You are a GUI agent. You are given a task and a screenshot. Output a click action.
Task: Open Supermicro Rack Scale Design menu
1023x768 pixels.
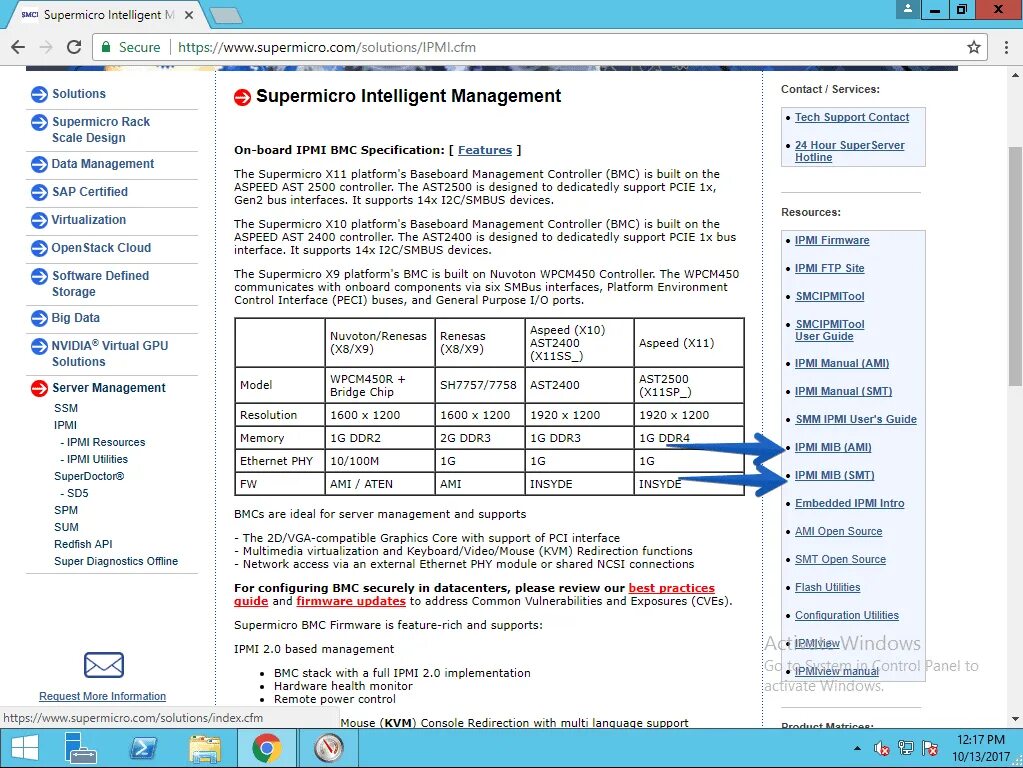[x=100, y=130]
